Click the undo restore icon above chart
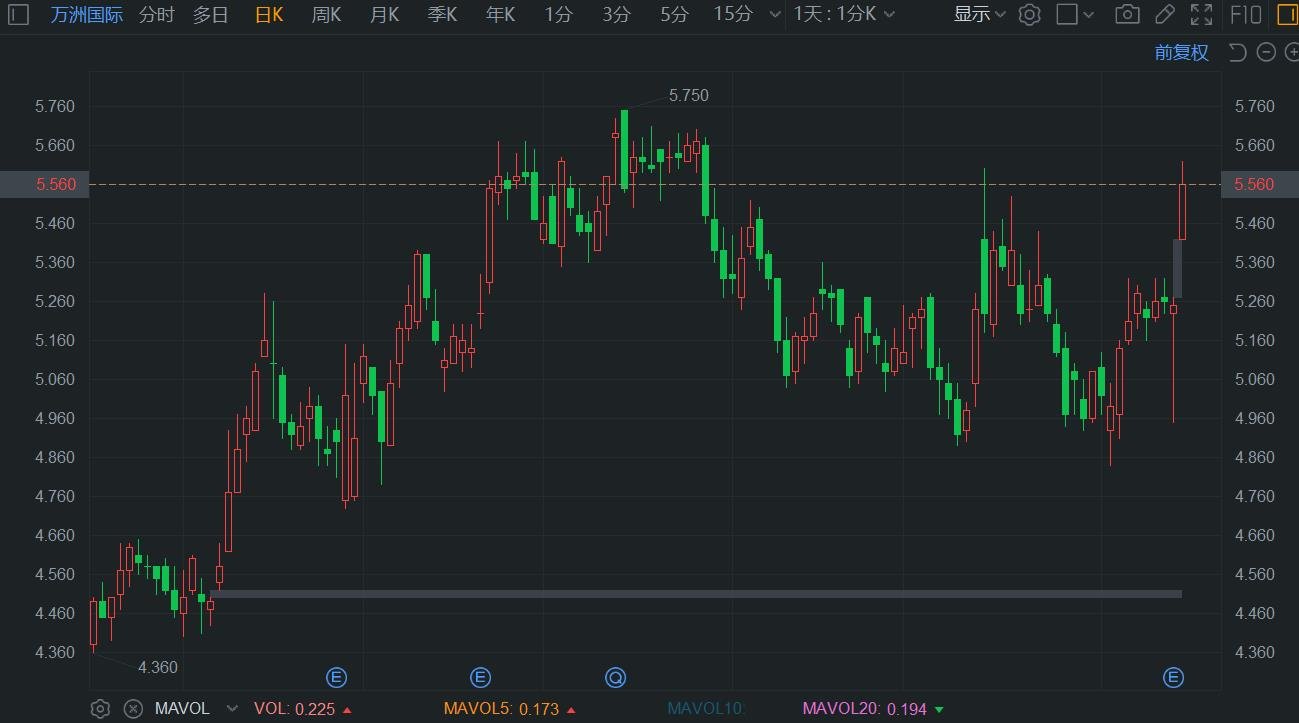Viewport: 1299px width, 723px height. (1236, 51)
